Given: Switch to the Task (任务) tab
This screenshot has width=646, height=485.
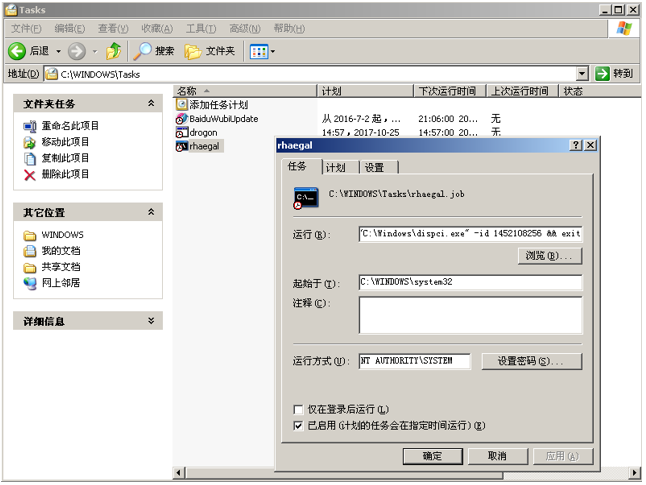Looking at the screenshot, I should [301, 166].
